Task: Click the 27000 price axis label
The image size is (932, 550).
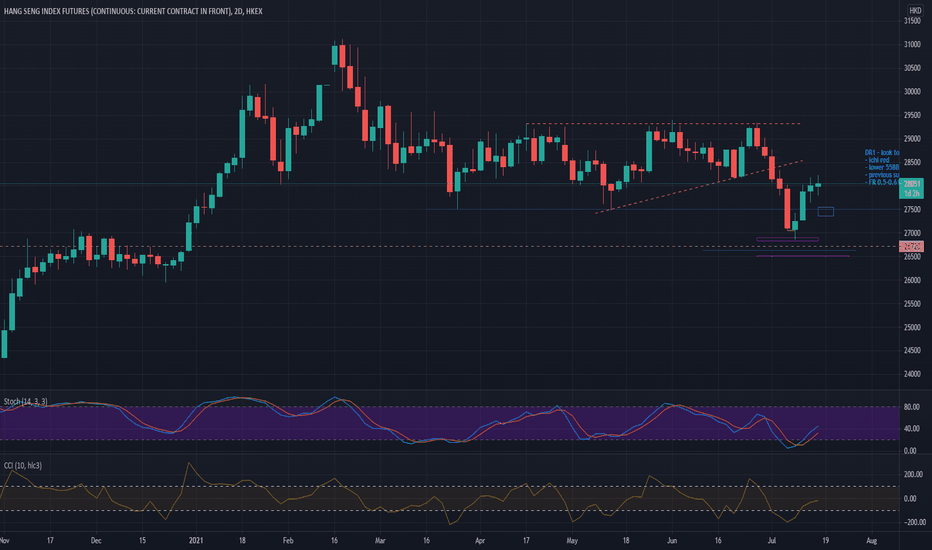Action: coord(912,233)
